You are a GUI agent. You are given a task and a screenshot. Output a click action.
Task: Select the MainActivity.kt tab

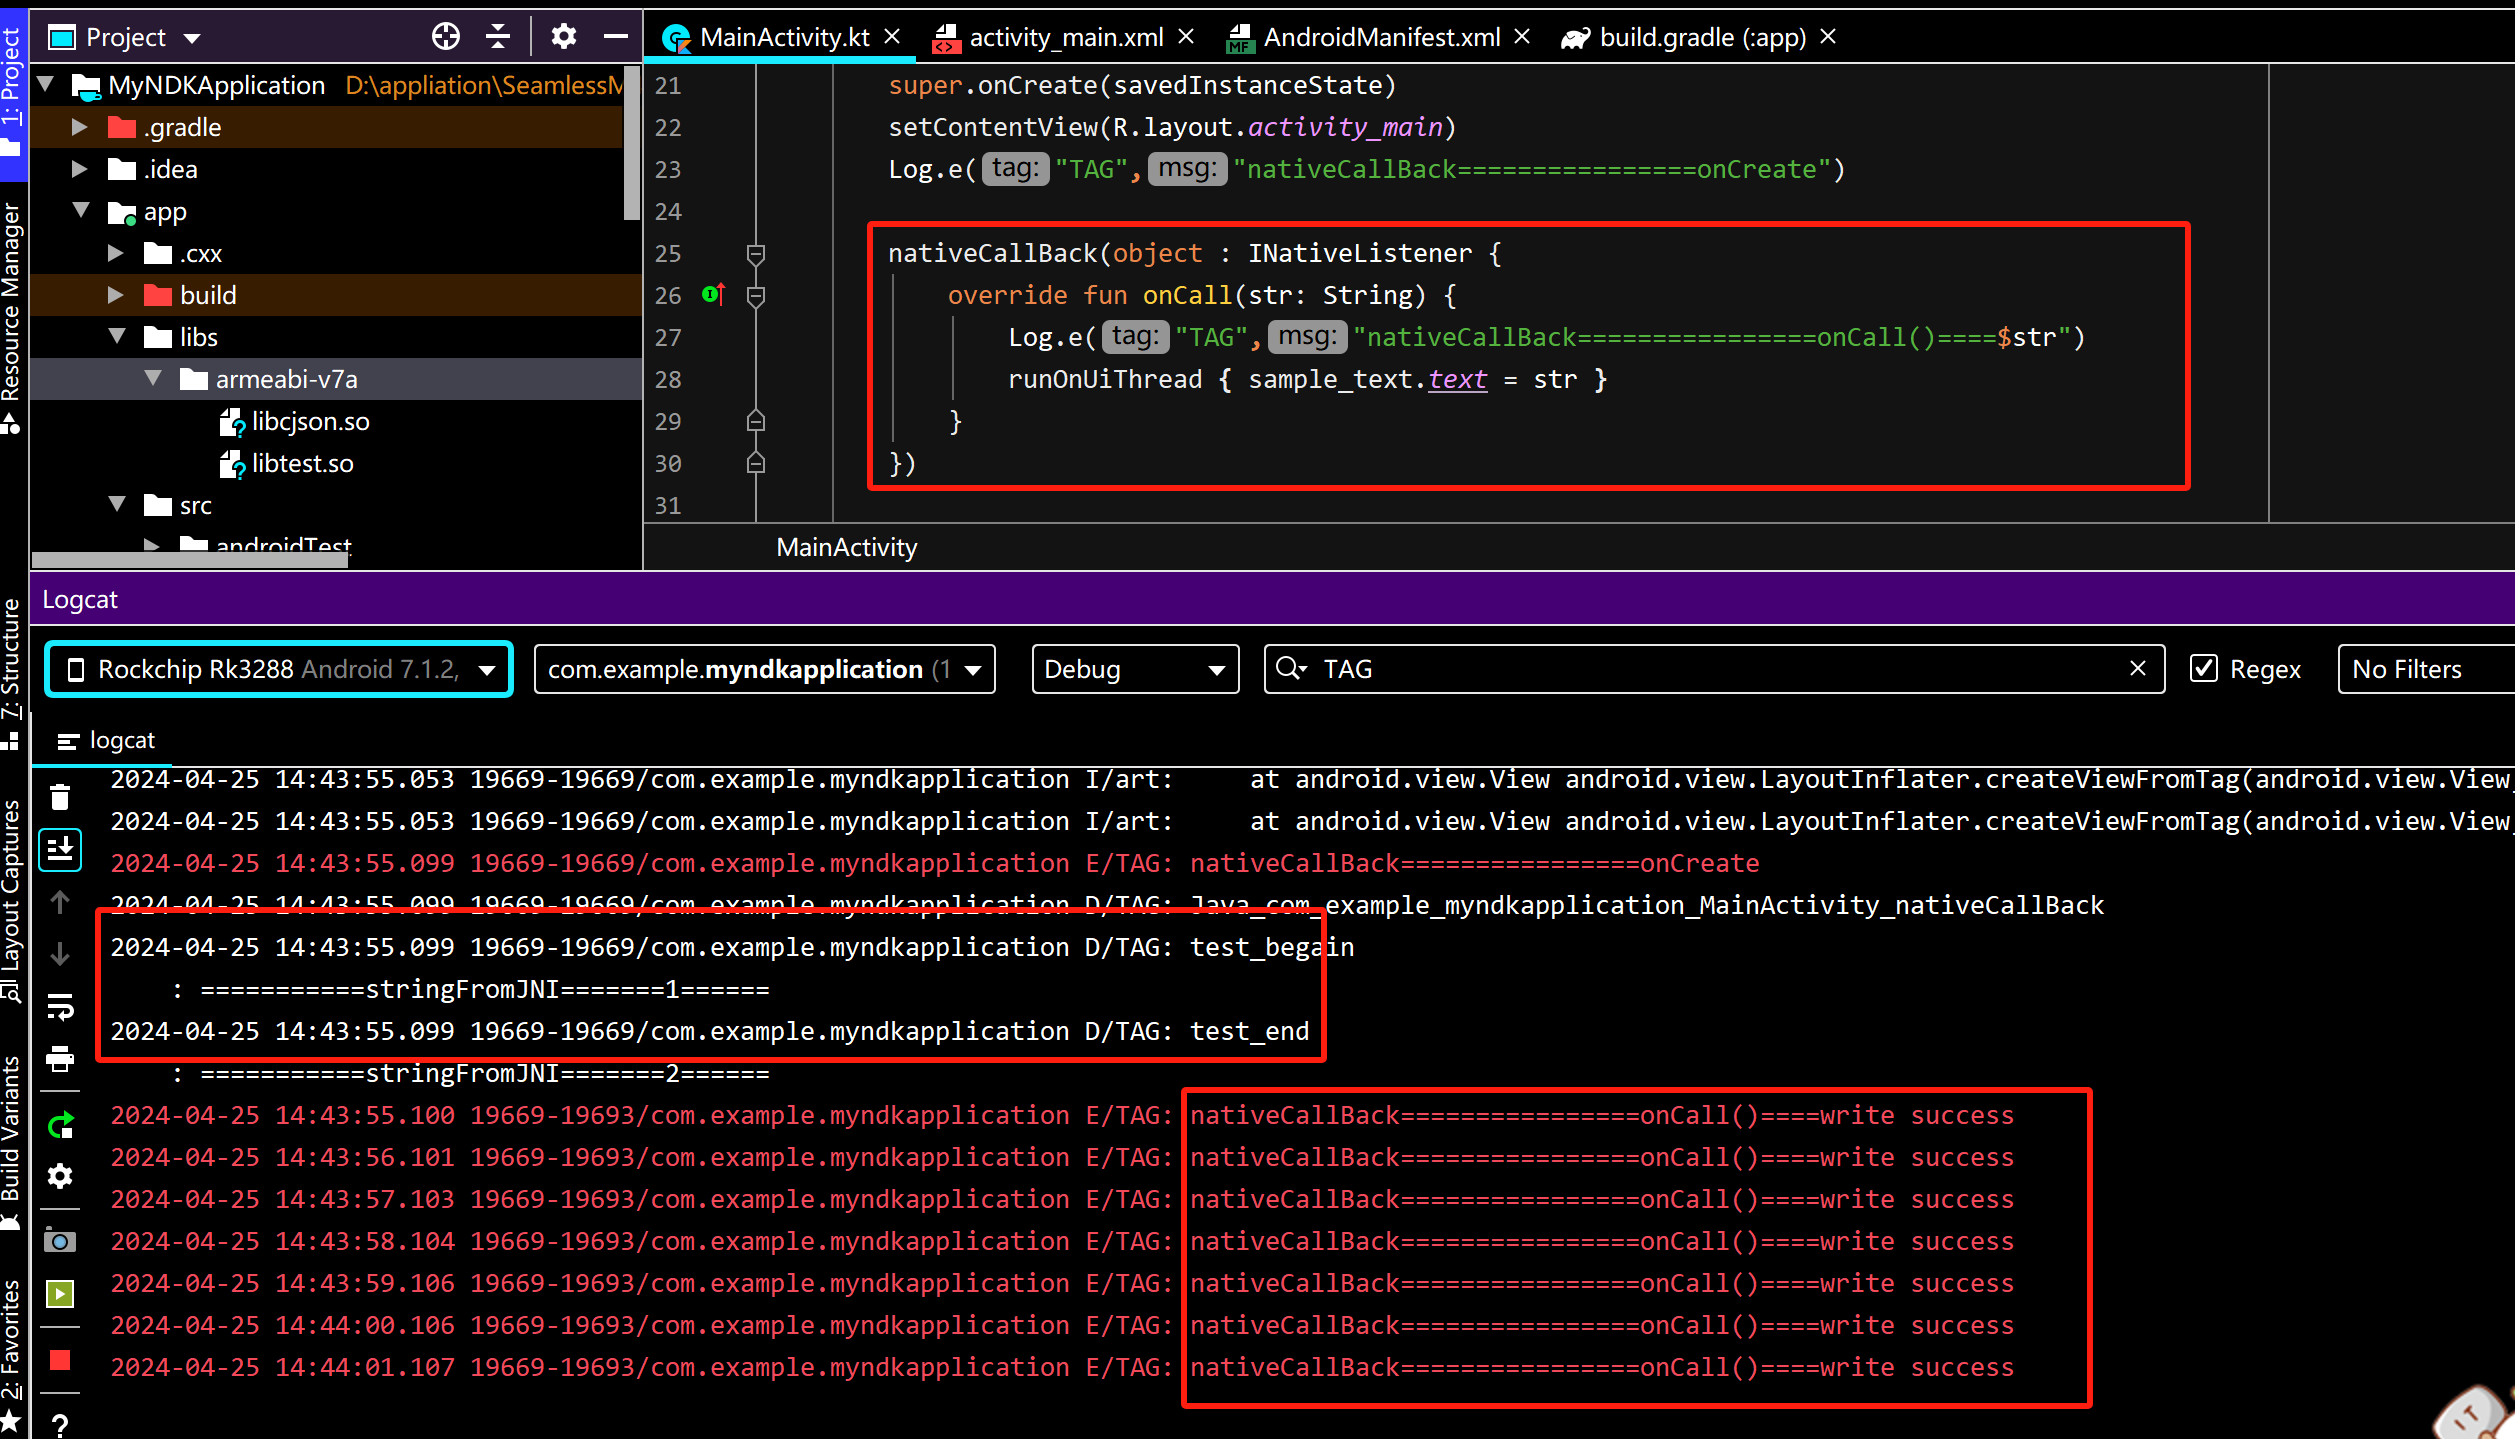point(774,36)
